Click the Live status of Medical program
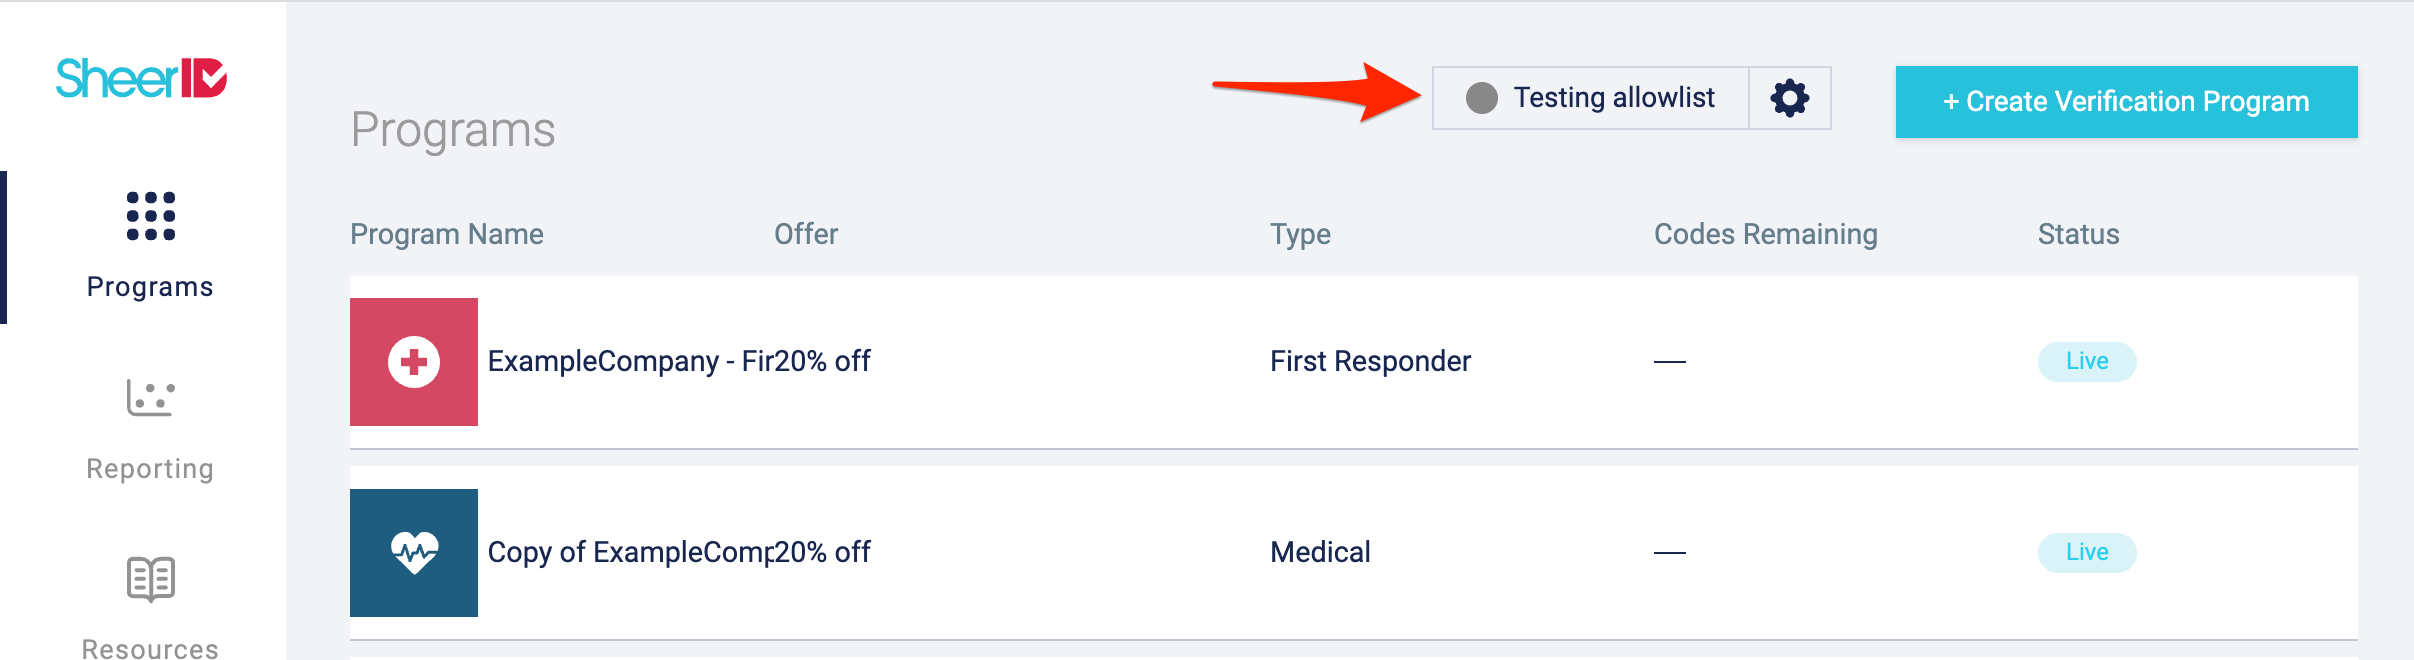The width and height of the screenshot is (2414, 660). [x=2087, y=553]
